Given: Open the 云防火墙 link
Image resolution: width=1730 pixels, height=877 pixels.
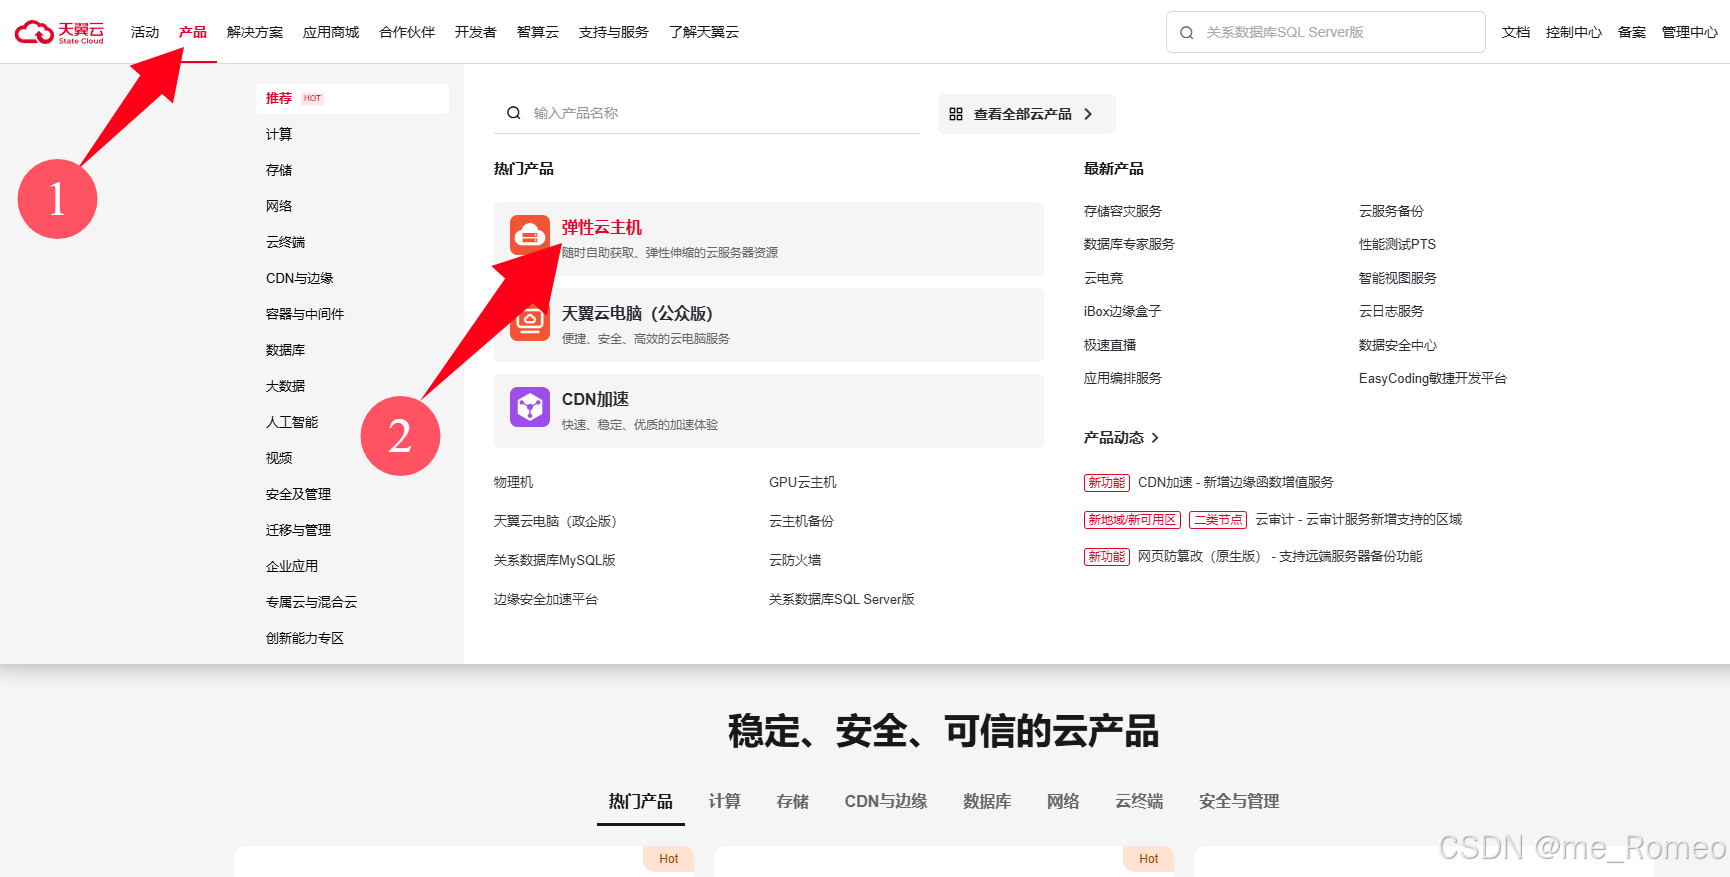Looking at the screenshot, I should coord(795,560).
